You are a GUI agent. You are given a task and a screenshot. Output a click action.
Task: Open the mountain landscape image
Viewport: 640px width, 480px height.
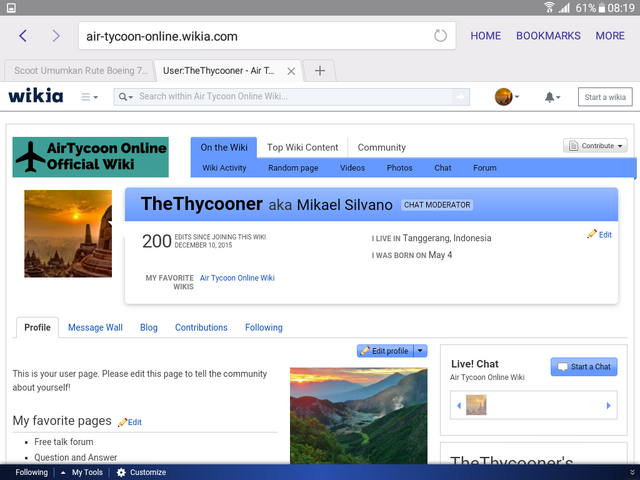pos(358,416)
